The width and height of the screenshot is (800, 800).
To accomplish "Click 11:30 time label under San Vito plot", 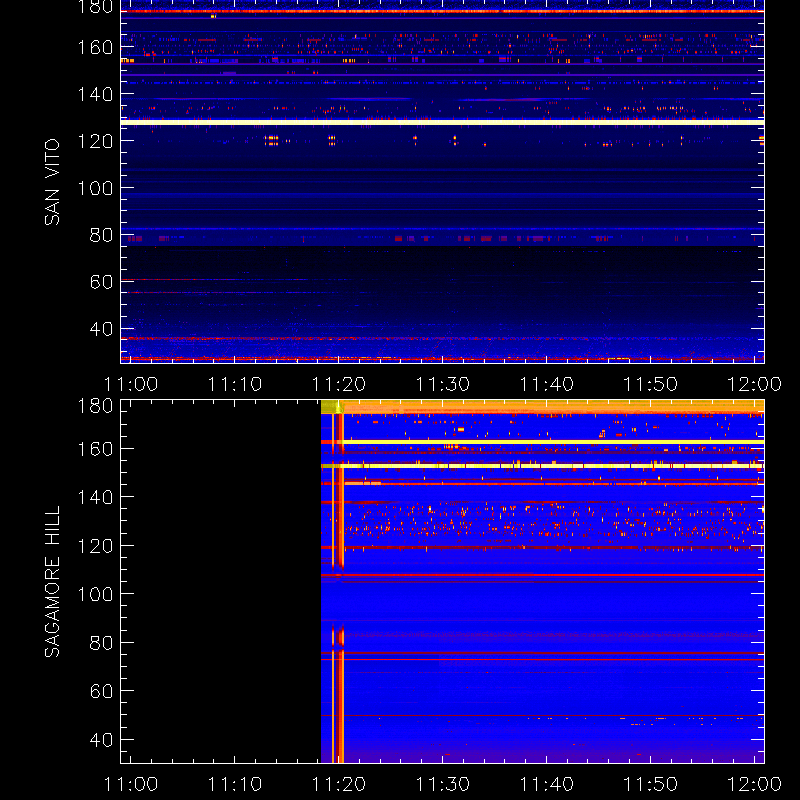I will pos(443,384).
